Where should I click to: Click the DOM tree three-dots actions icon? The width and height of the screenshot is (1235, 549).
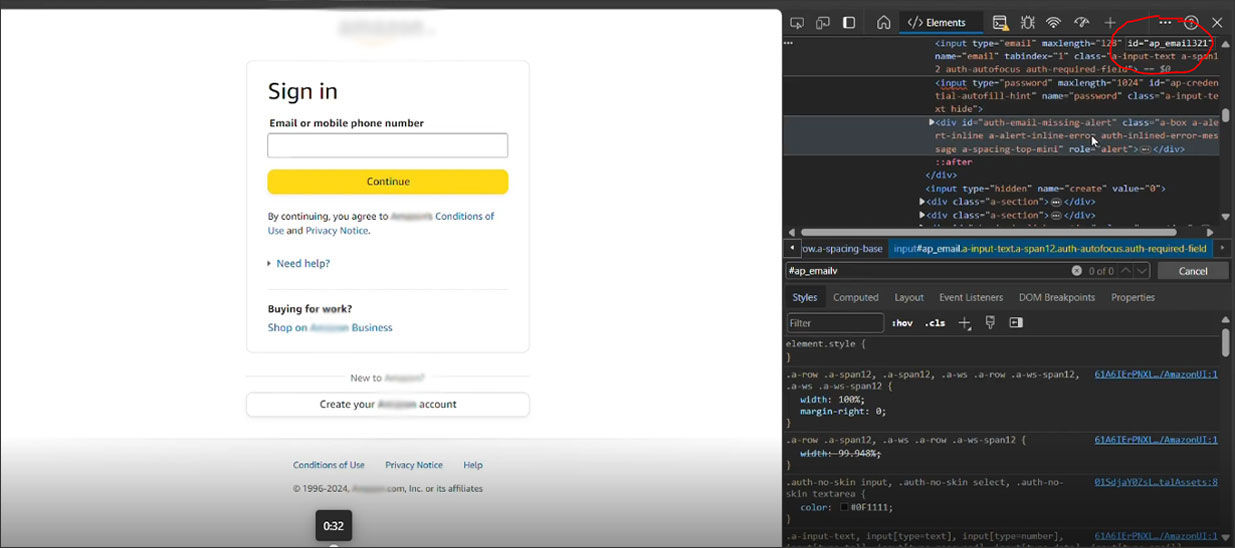[x=788, y=44]
